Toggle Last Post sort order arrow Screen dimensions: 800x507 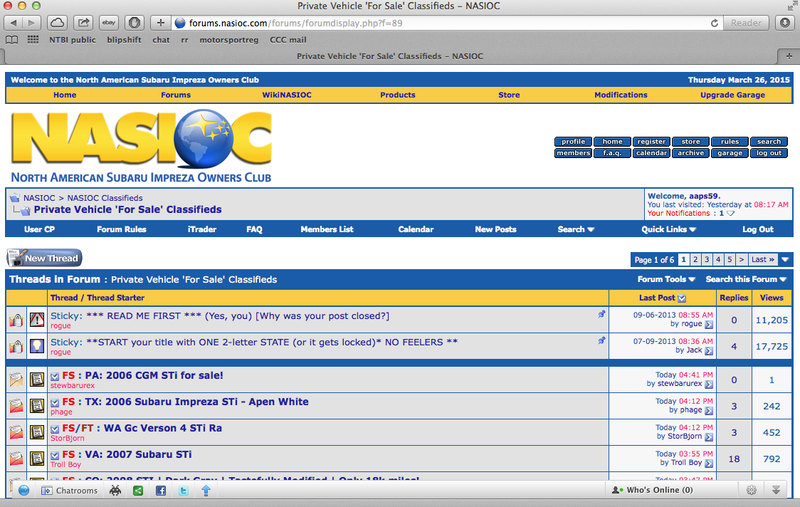click(x=682, y=298)
